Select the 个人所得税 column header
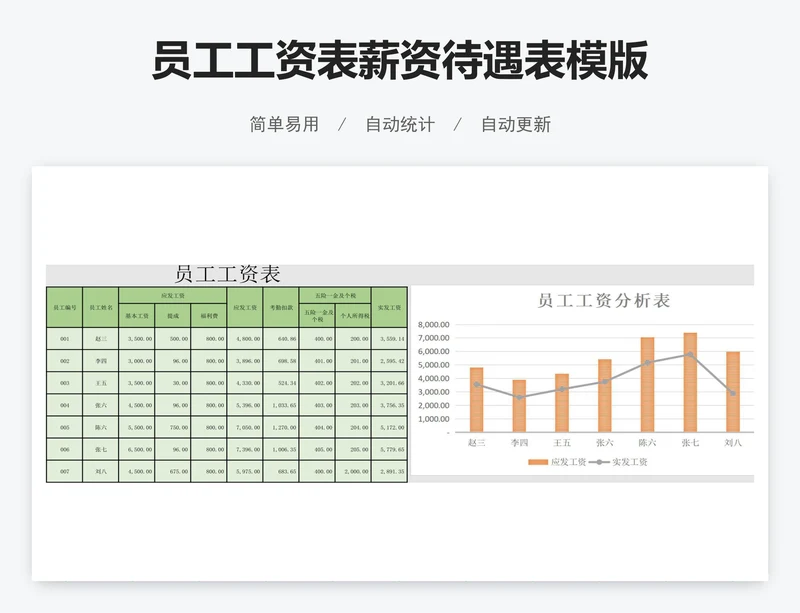The image size is (800, 613). coord(354,316)
